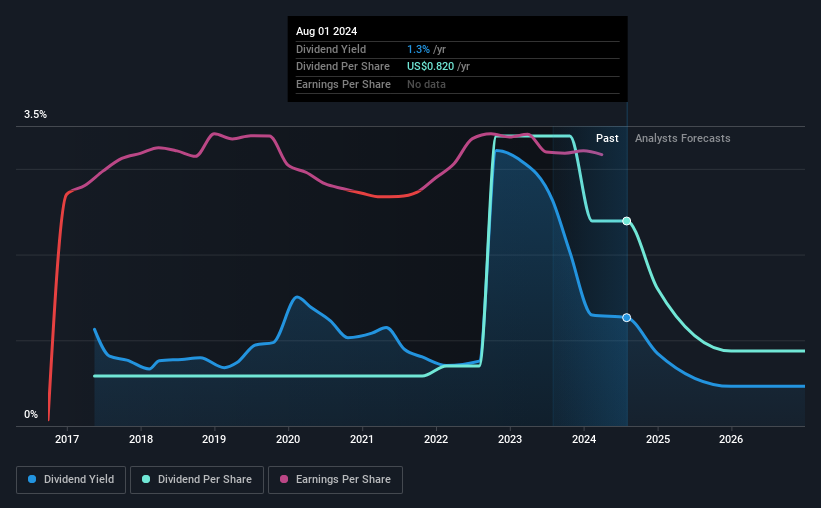Toggle the Dividend Yield legend button

tap(71, 480)
